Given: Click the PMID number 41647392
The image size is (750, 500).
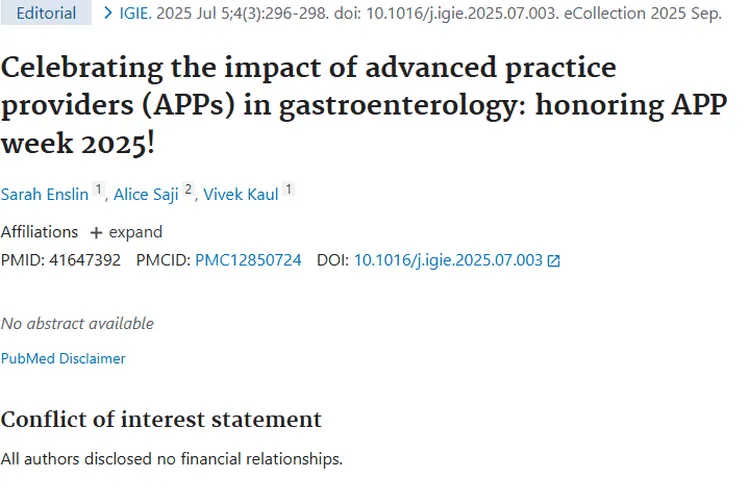Looking at the screenshot, I should [x=84, y=260].
